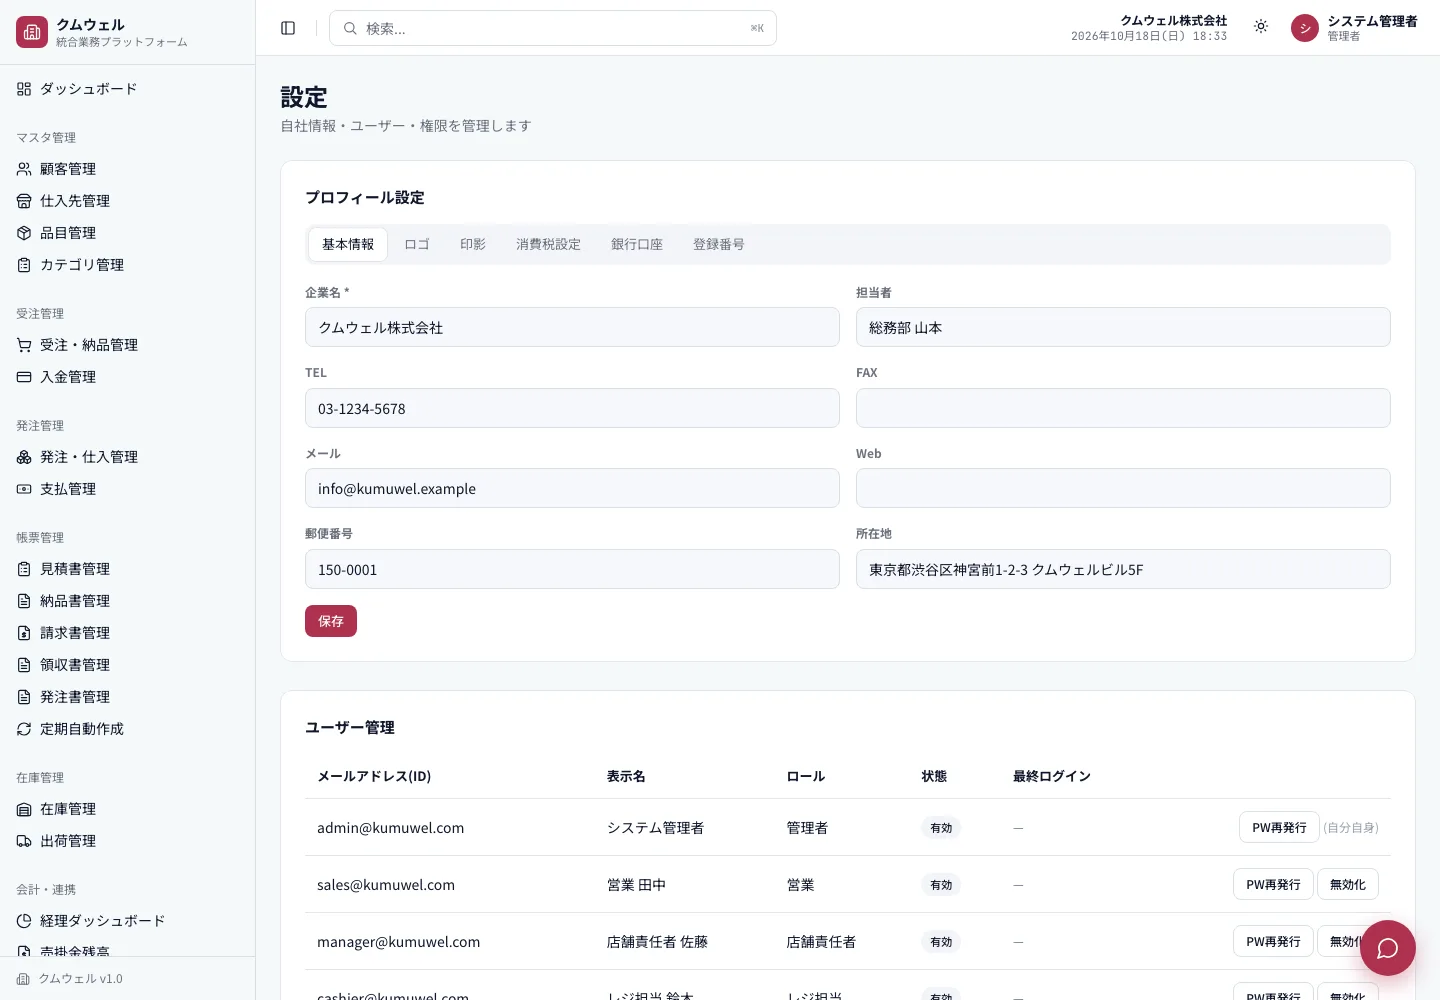Click the 所在地 address field

(1123, 569)
